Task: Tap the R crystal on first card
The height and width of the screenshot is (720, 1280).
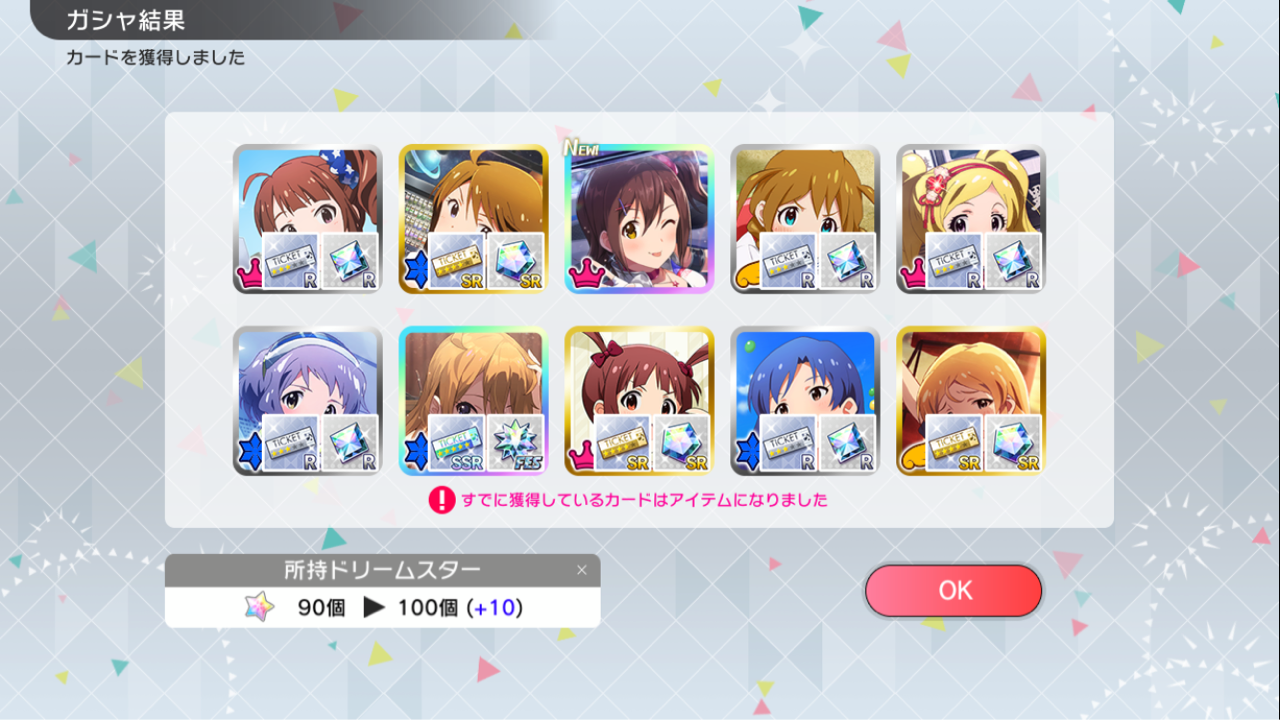Action: [x=350, y=261]
